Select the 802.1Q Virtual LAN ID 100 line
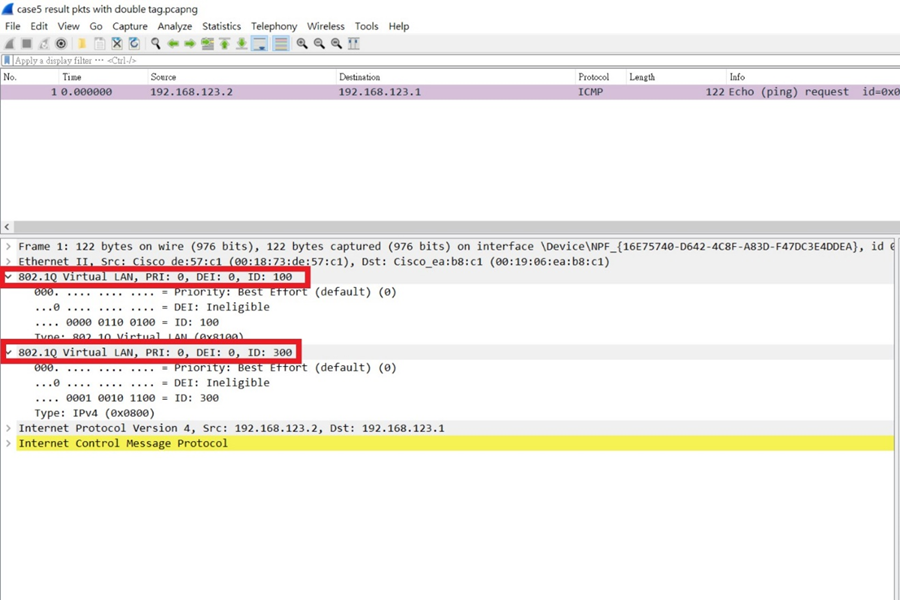900x600 pixels. tap(455, 277)
